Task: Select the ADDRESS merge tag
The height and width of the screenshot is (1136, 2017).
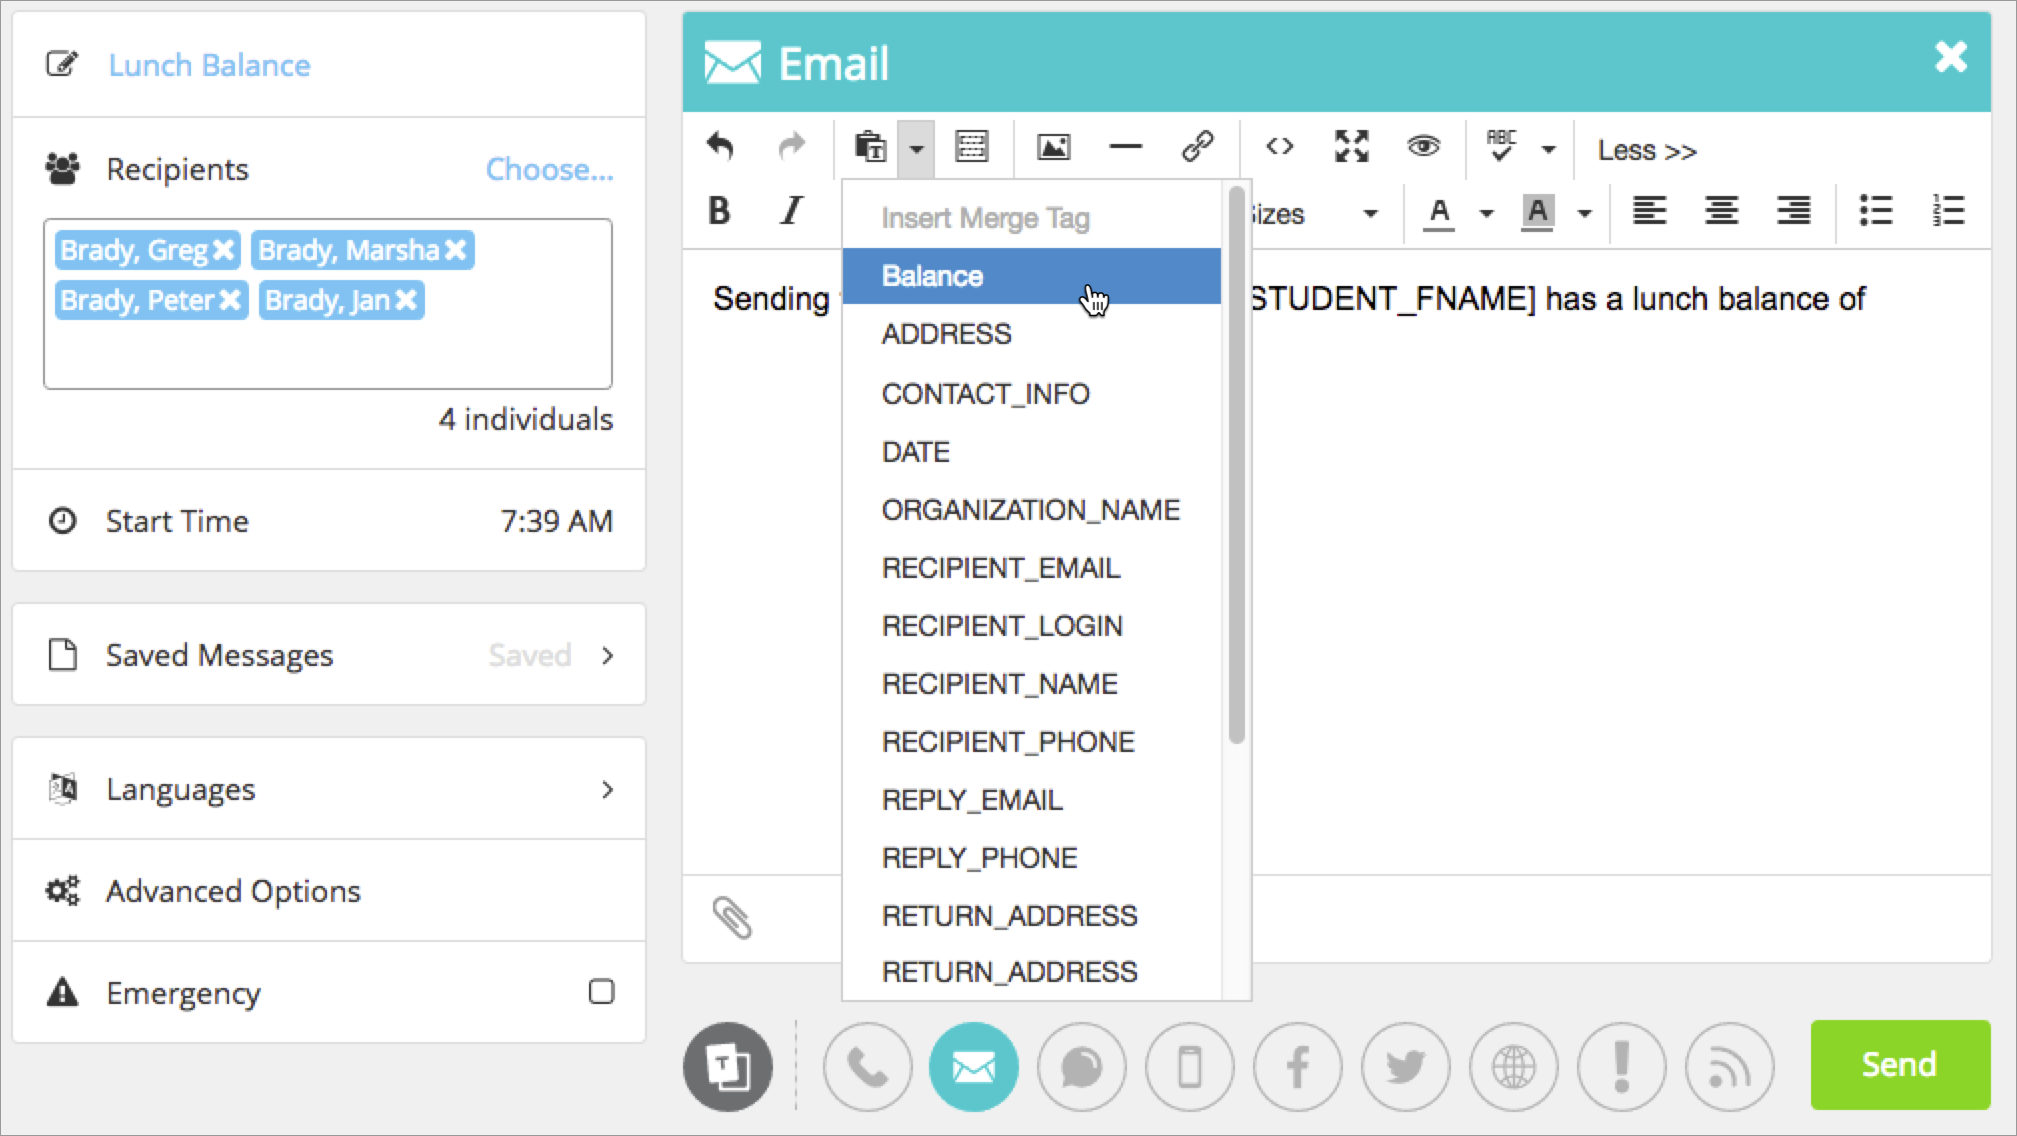Action: tap(1031, 334)
